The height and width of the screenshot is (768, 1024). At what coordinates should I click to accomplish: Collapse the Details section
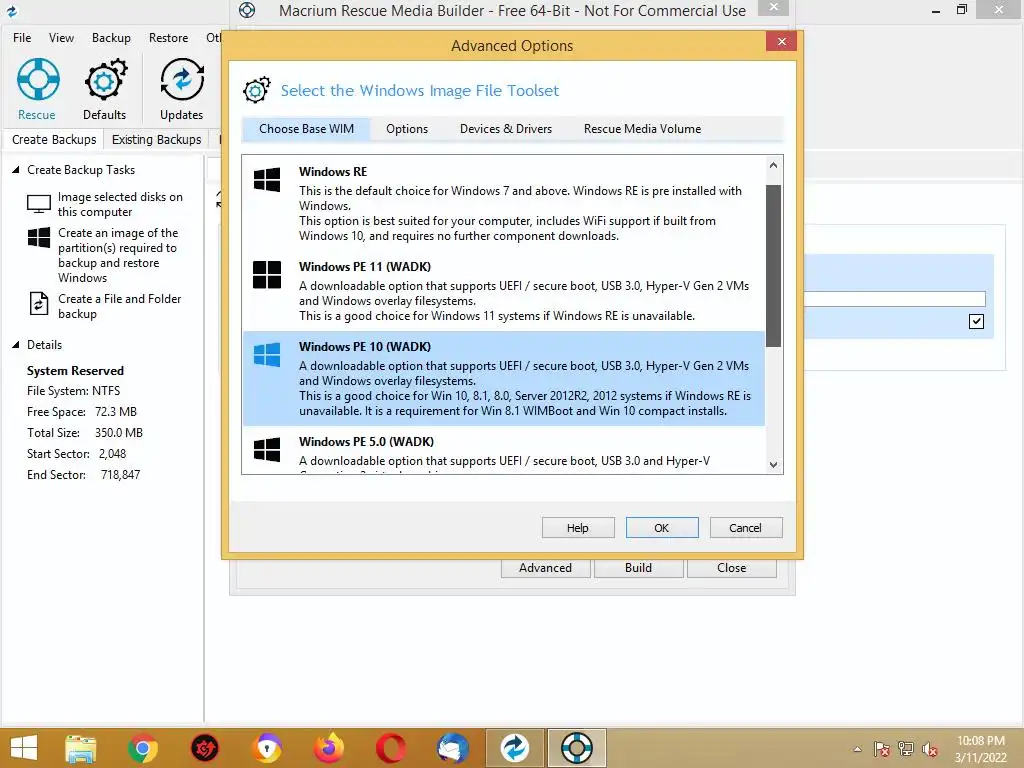coord(16,345)
